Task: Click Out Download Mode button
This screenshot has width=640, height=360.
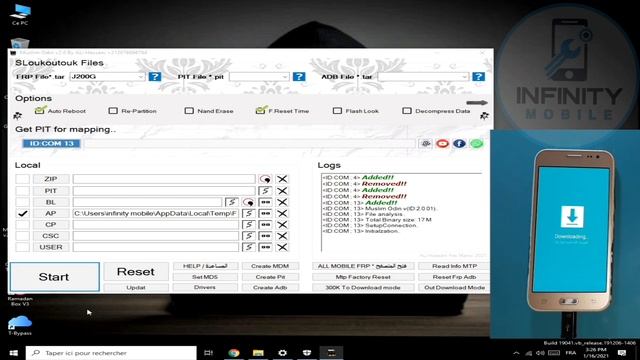Action: (454, 287)
